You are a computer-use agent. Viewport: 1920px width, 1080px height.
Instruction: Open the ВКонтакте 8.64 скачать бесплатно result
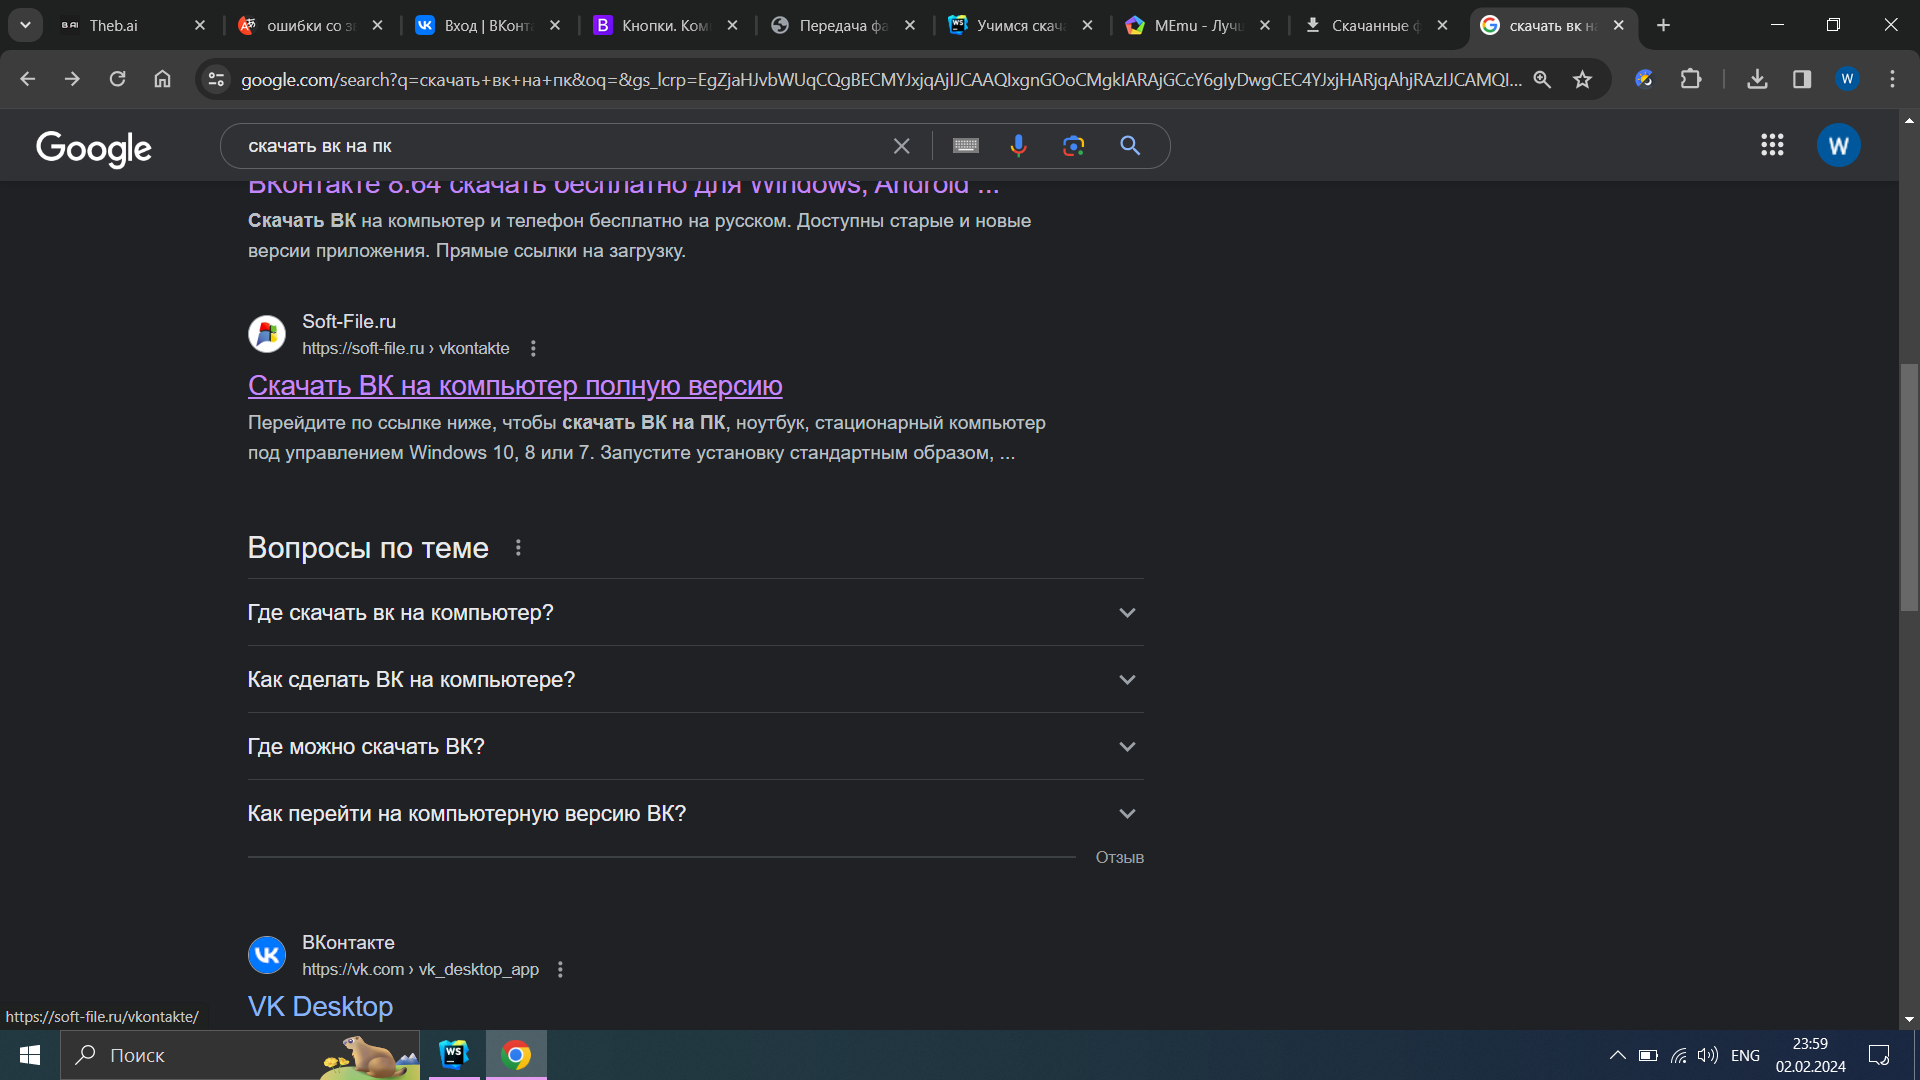(x=623, y=188)
